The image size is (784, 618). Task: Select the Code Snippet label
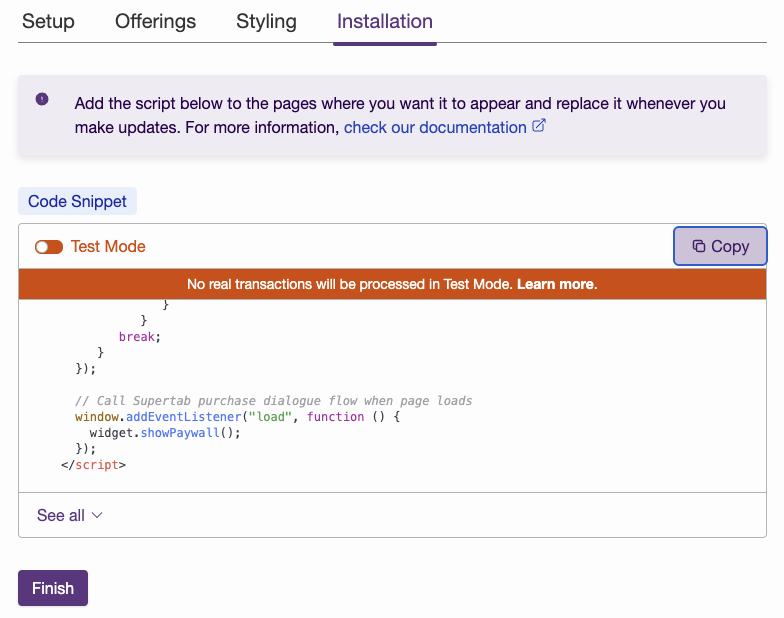(78, 201)
